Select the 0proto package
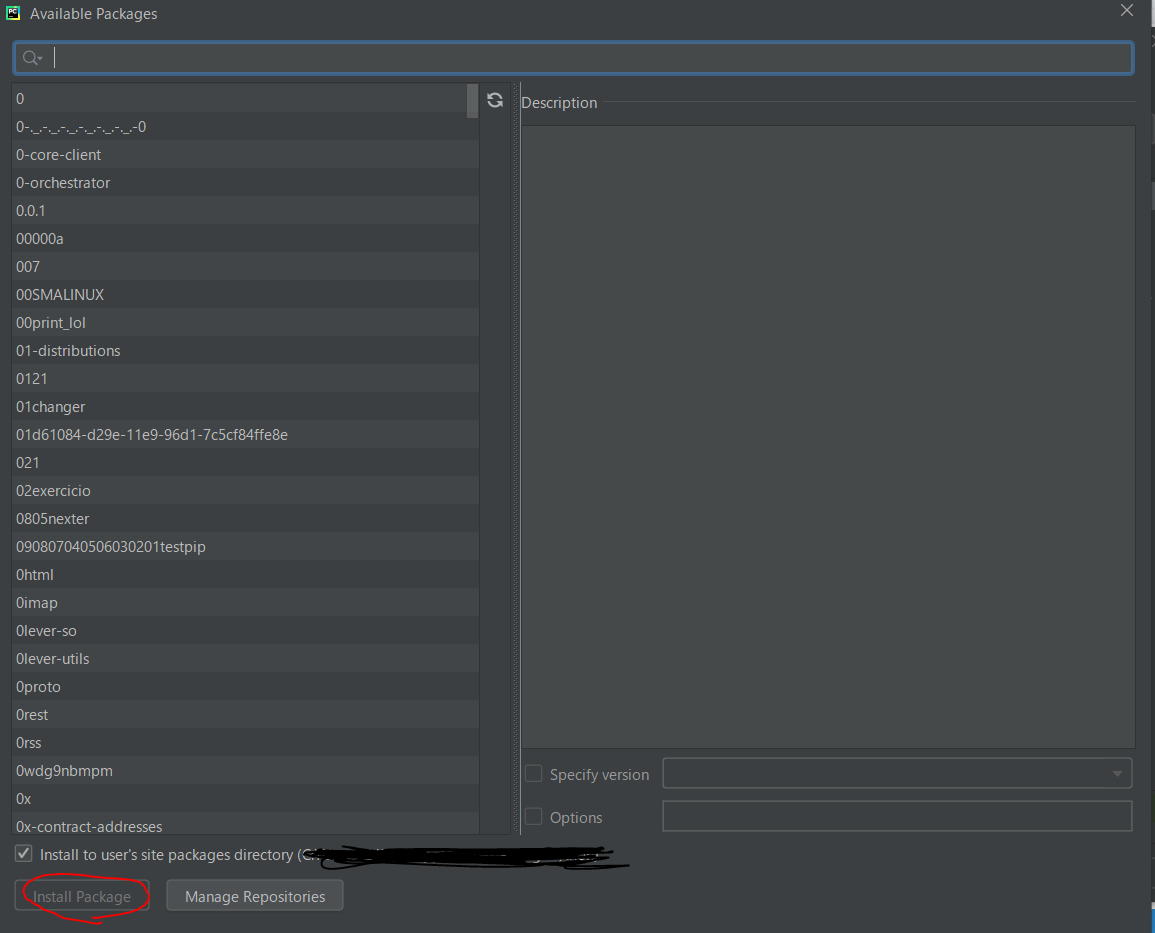This screenshot has height=933, width=1155. tap(245, 686)
